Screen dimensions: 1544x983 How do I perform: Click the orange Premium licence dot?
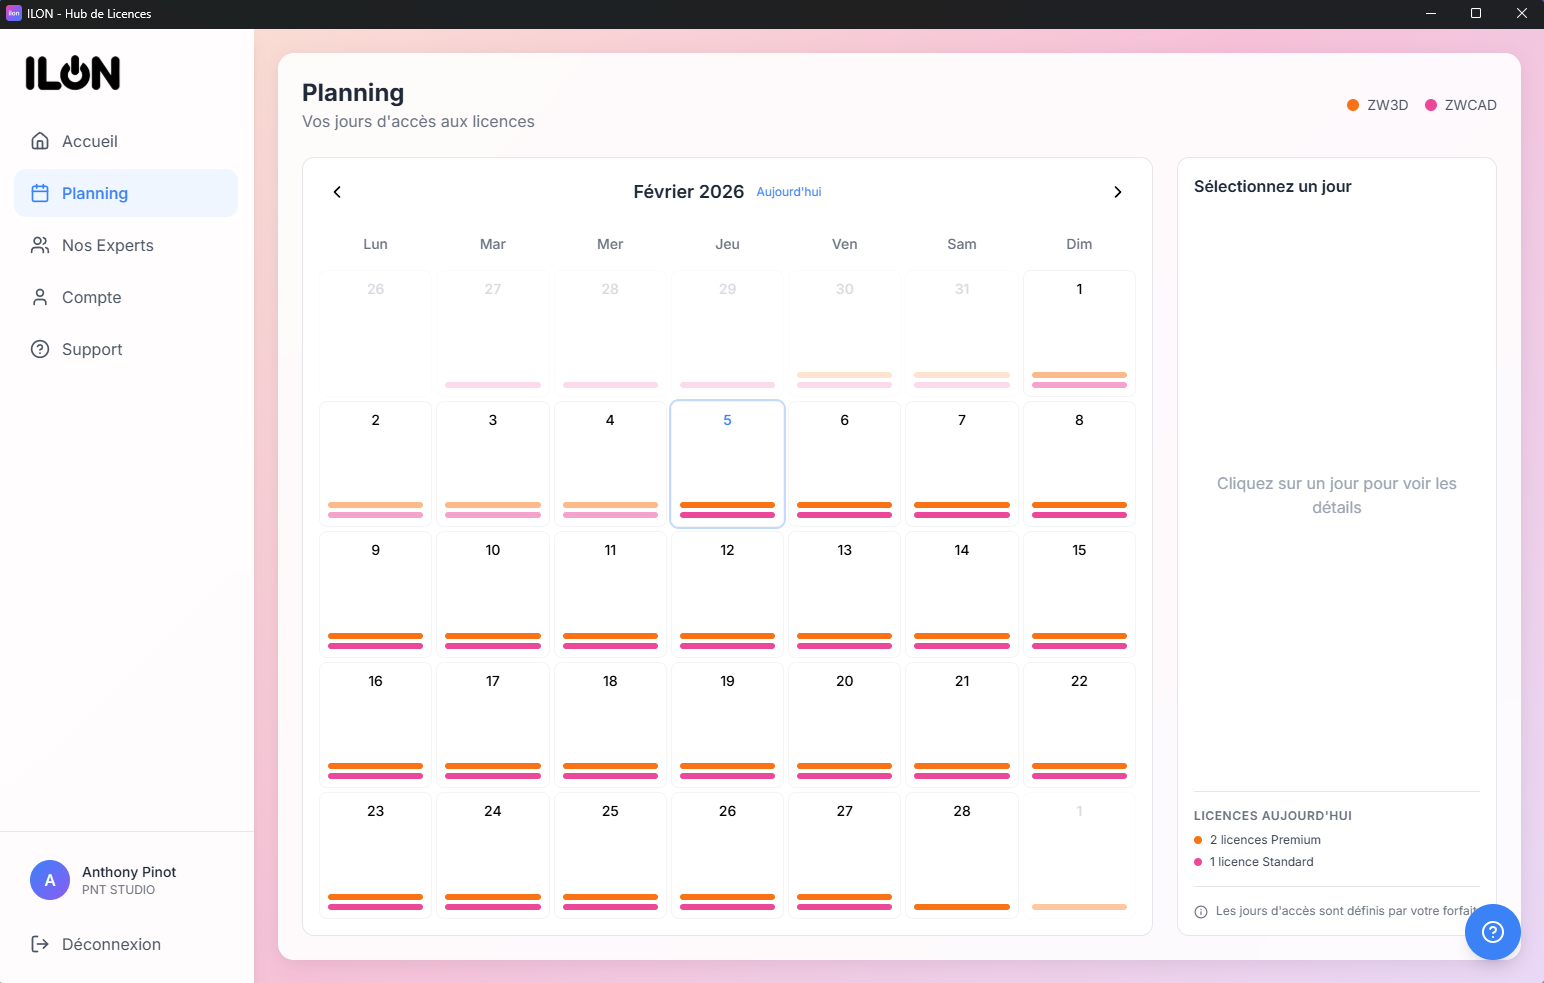tap(1197, 840)
